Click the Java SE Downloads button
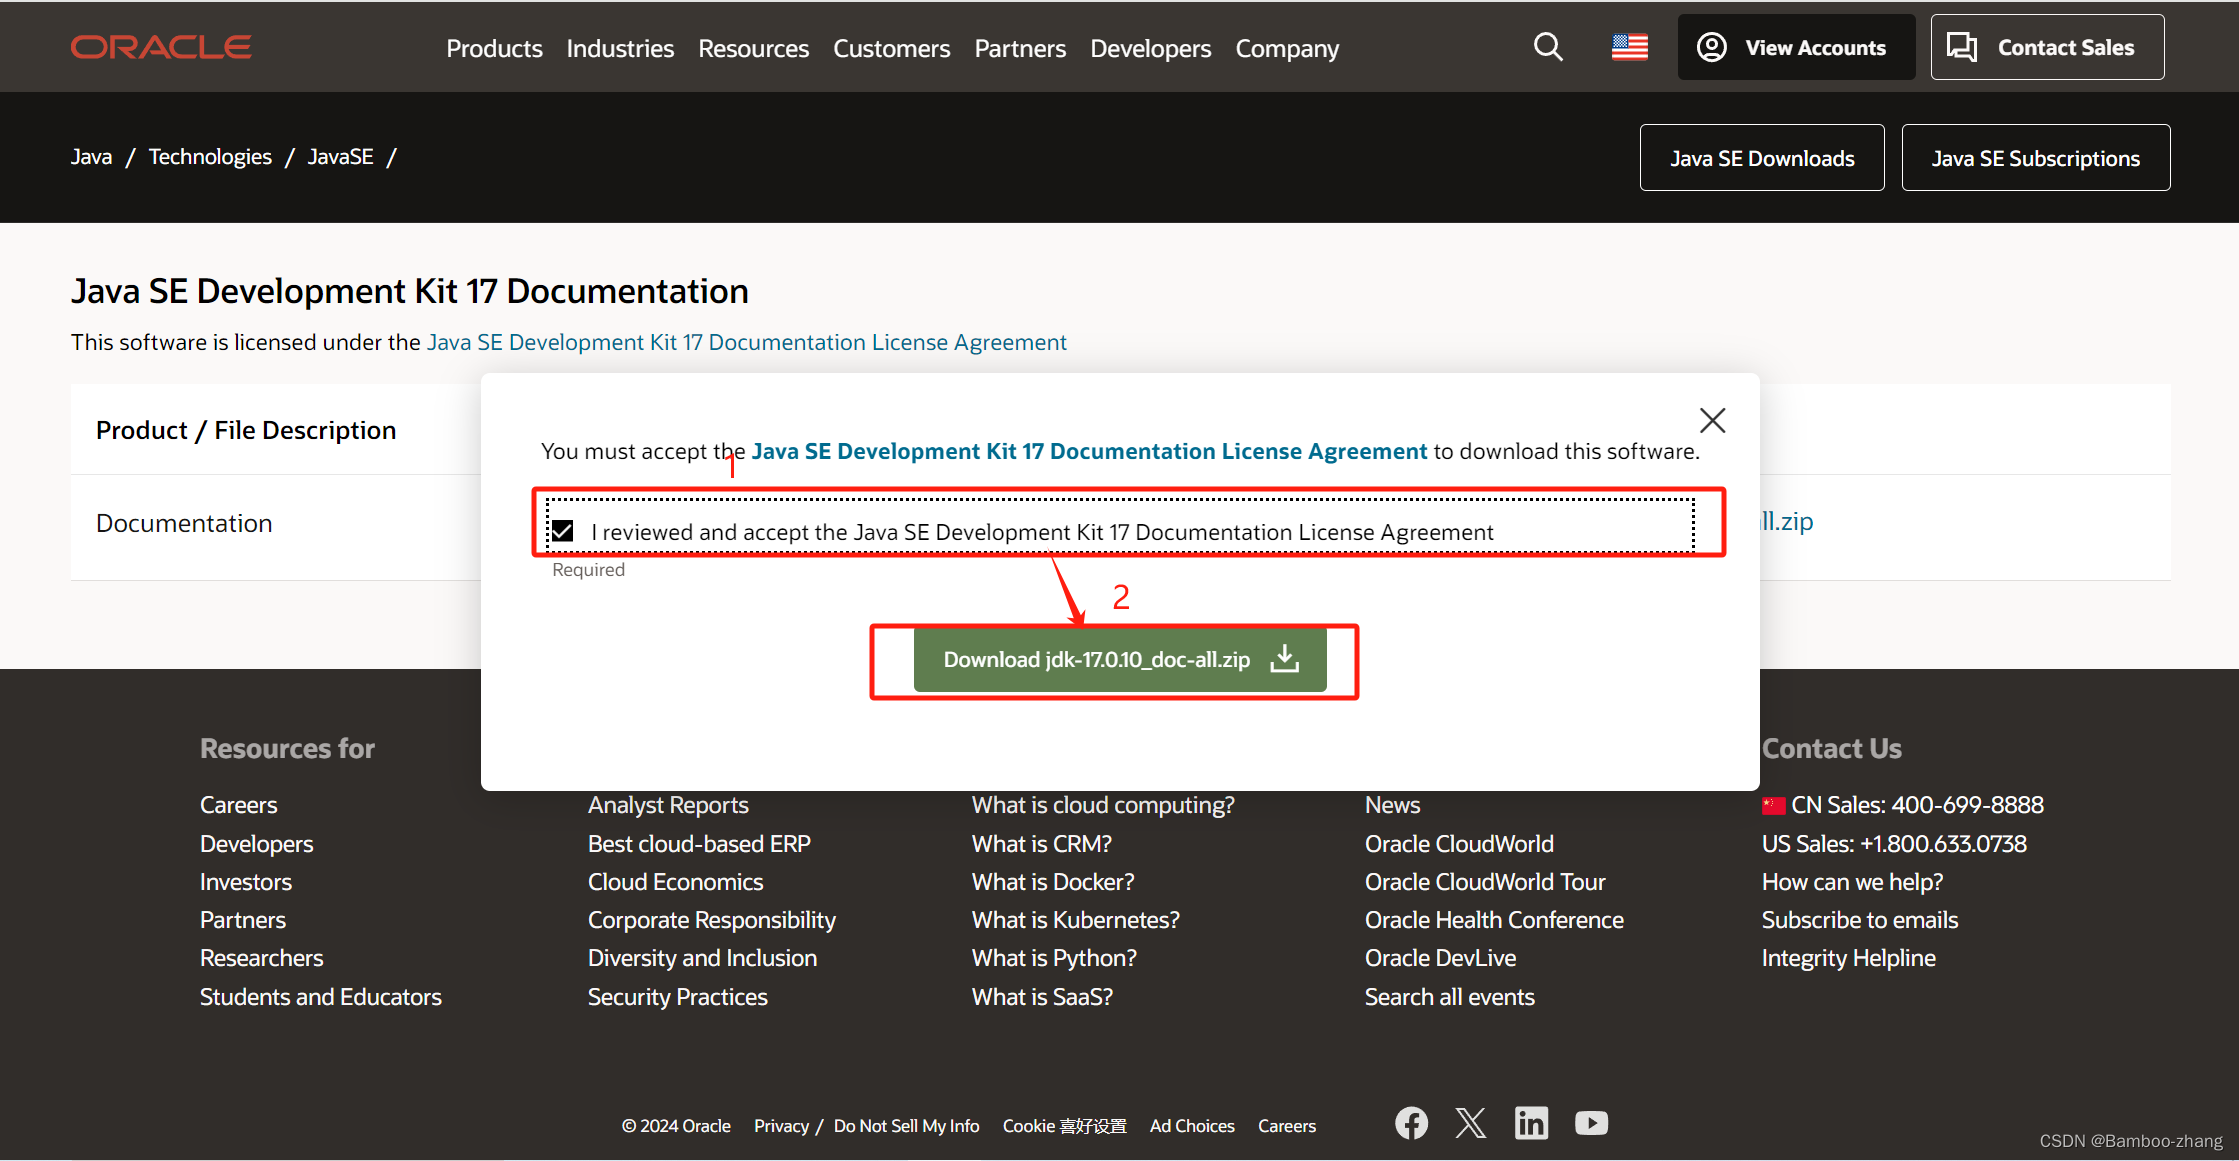2239x1161 pixels. 1762,158
